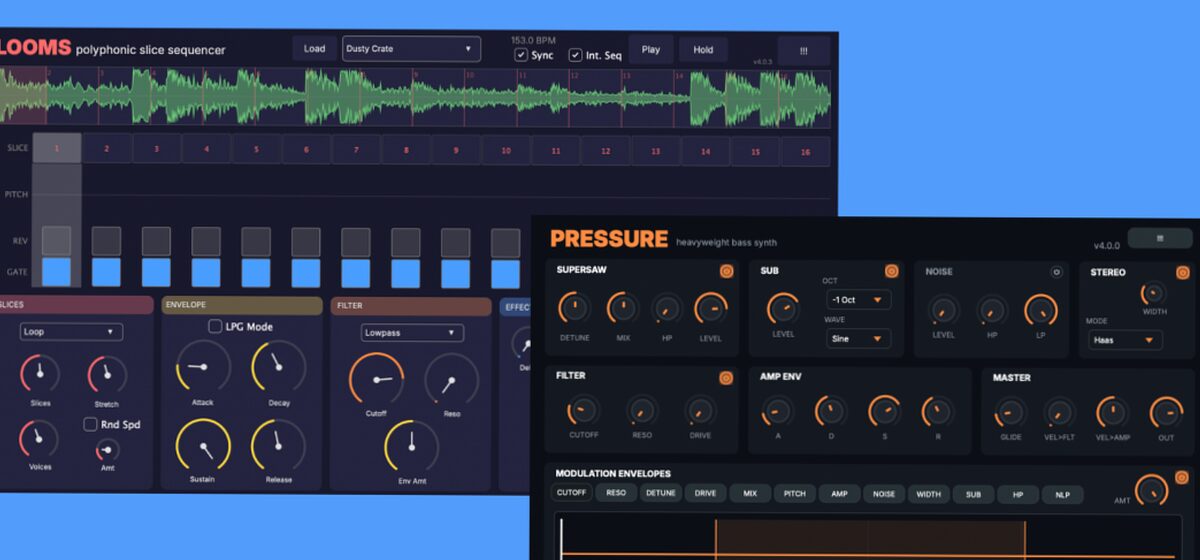Select slice 14 in the sequencer
1200x560 pixels.
(x=706, y=151)
